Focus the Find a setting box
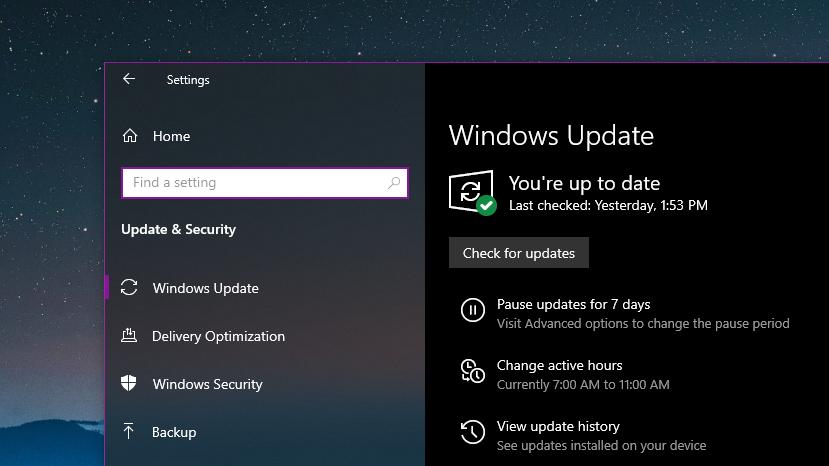 click(265, 183)
